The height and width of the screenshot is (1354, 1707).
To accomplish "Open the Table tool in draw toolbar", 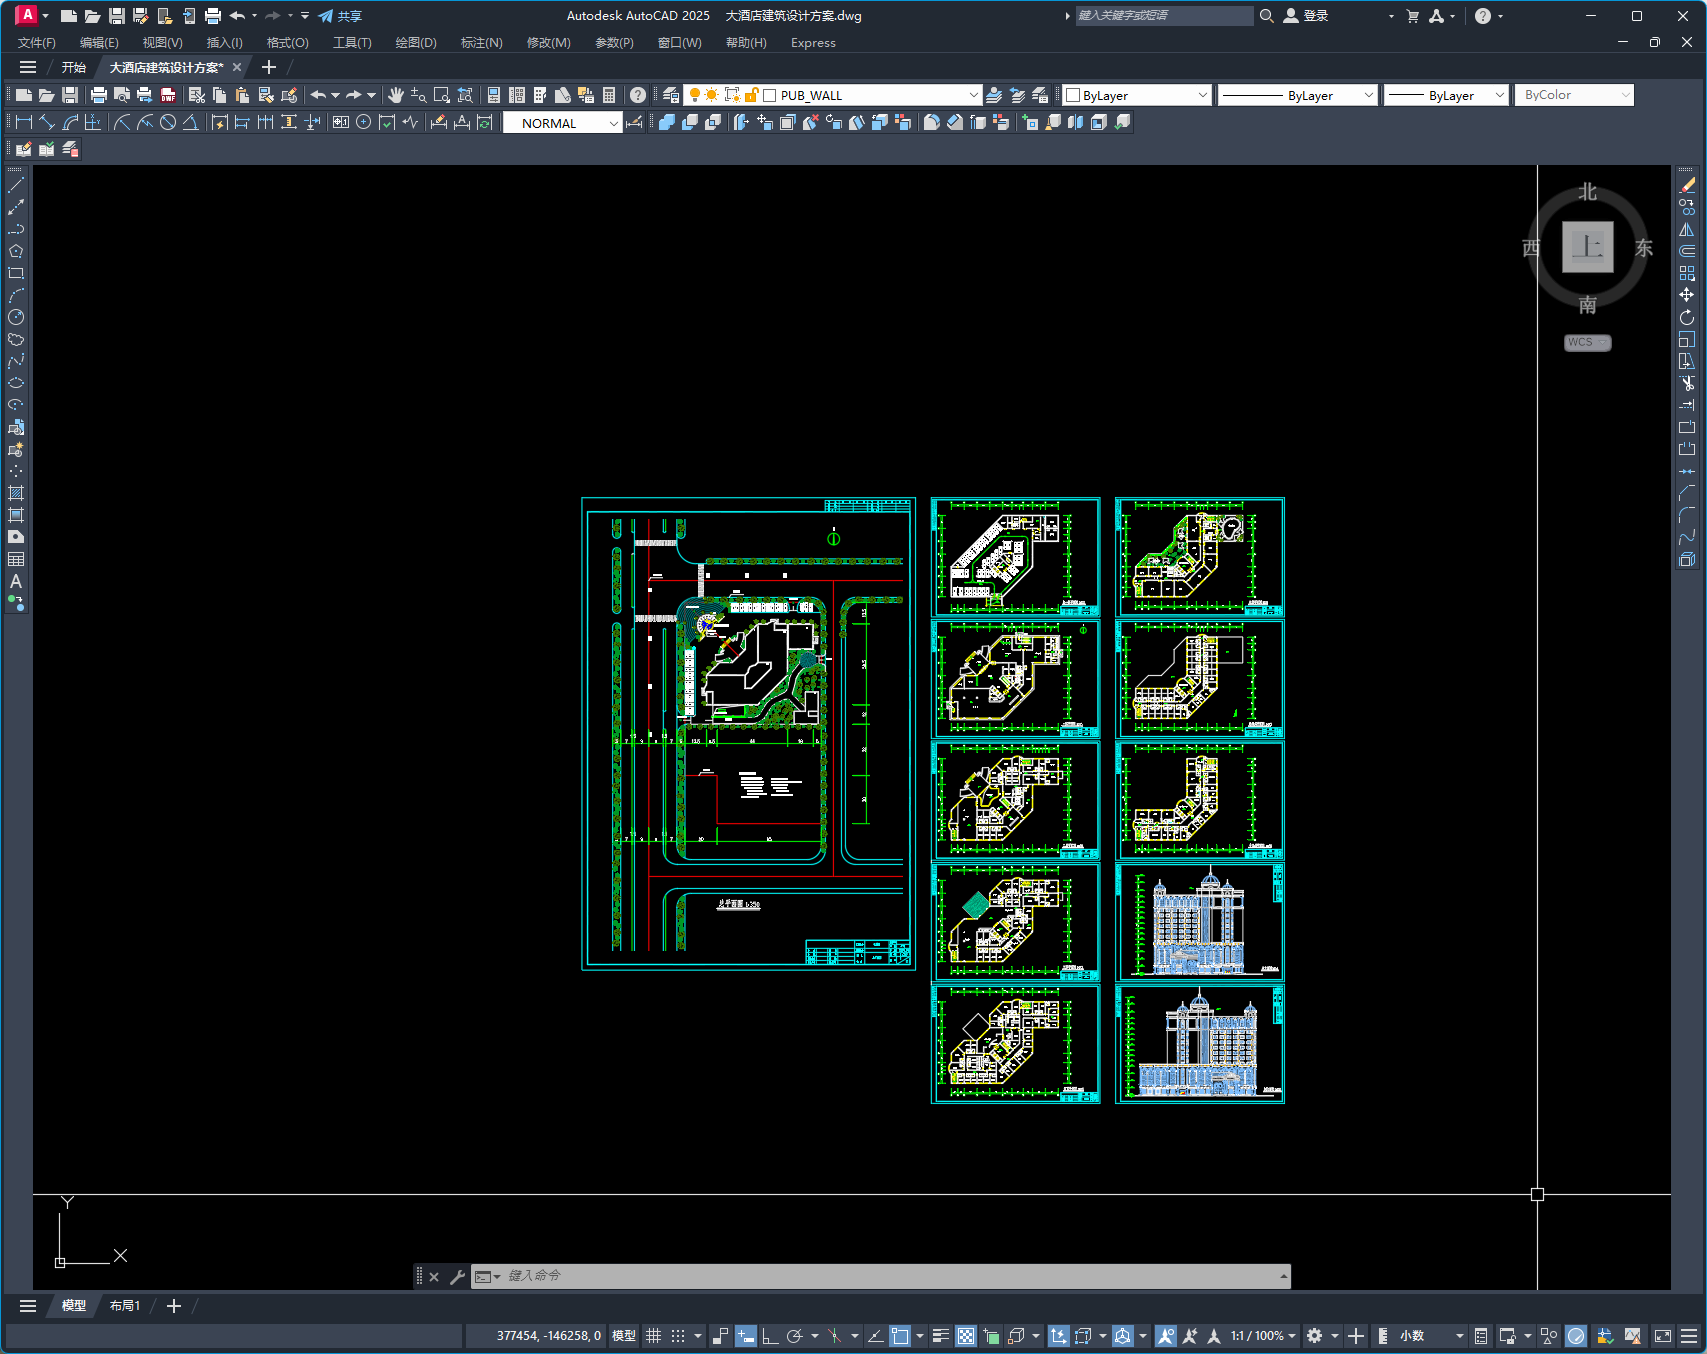I will coord(16,559).
